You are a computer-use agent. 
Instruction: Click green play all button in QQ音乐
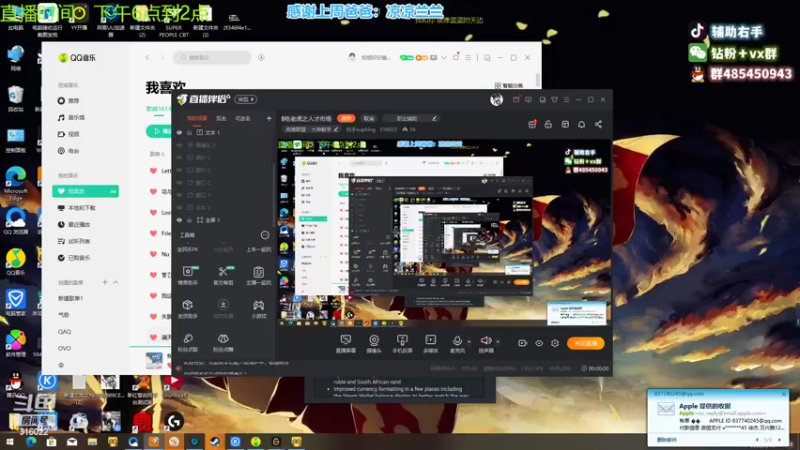click(x=159, y=131)
